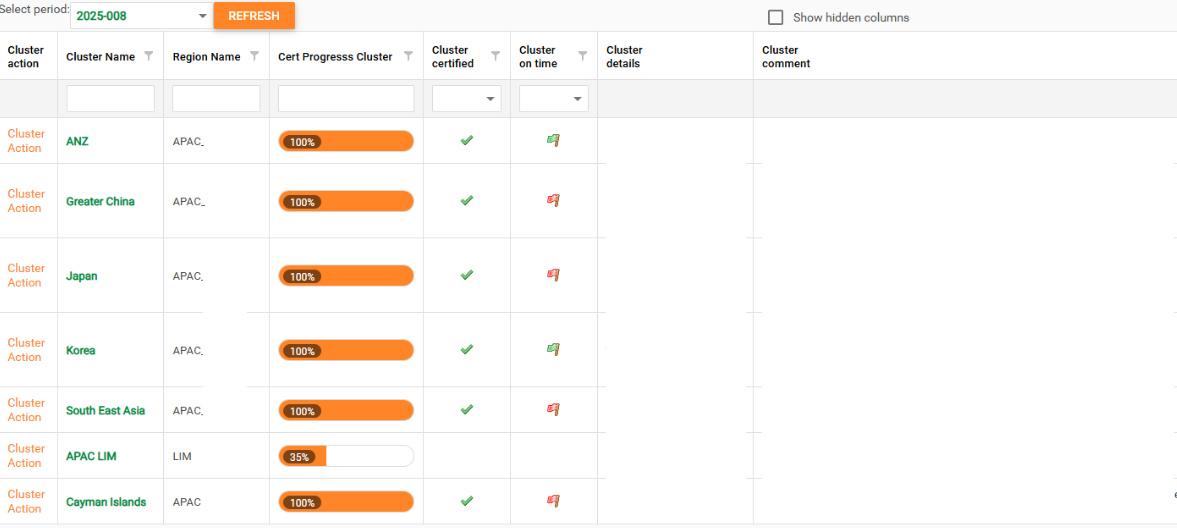Click the certified checkmark in Japan row
The image size is (1177, 528).
[466, 275]
